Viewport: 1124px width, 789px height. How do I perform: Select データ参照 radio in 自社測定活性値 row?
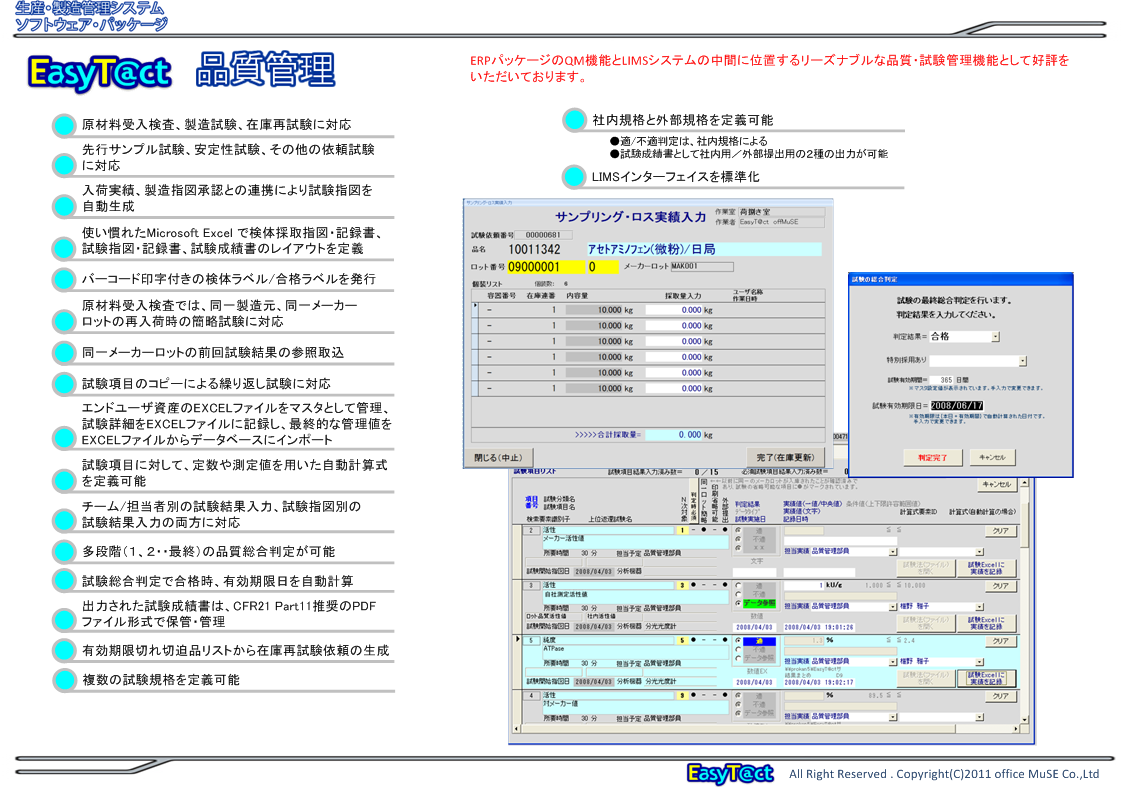(x=738, y=603)
